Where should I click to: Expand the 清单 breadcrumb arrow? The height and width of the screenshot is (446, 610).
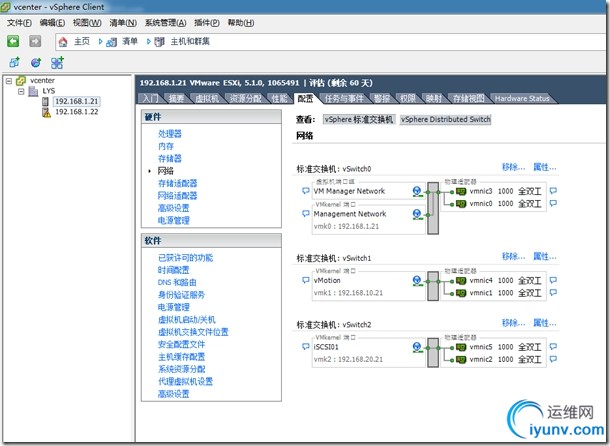click(149, 42)
